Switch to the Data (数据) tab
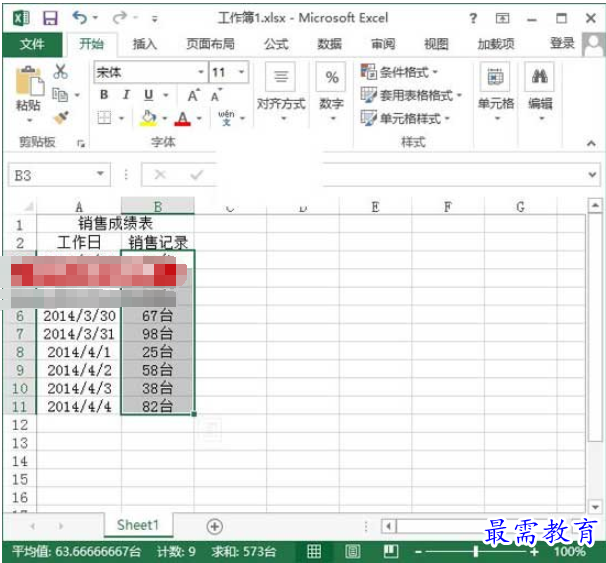Screen dimensions: 606x563 pos(330,44)
